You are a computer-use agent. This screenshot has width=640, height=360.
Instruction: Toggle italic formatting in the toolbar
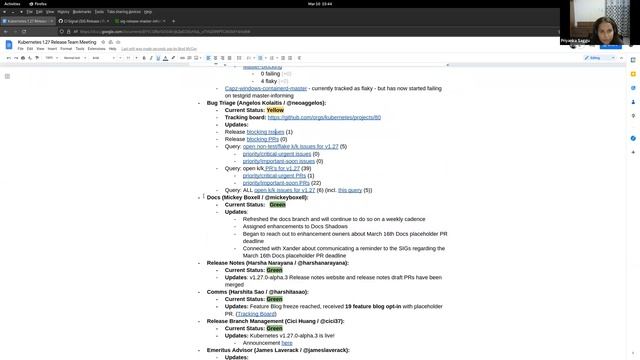(x=151, y=58)
